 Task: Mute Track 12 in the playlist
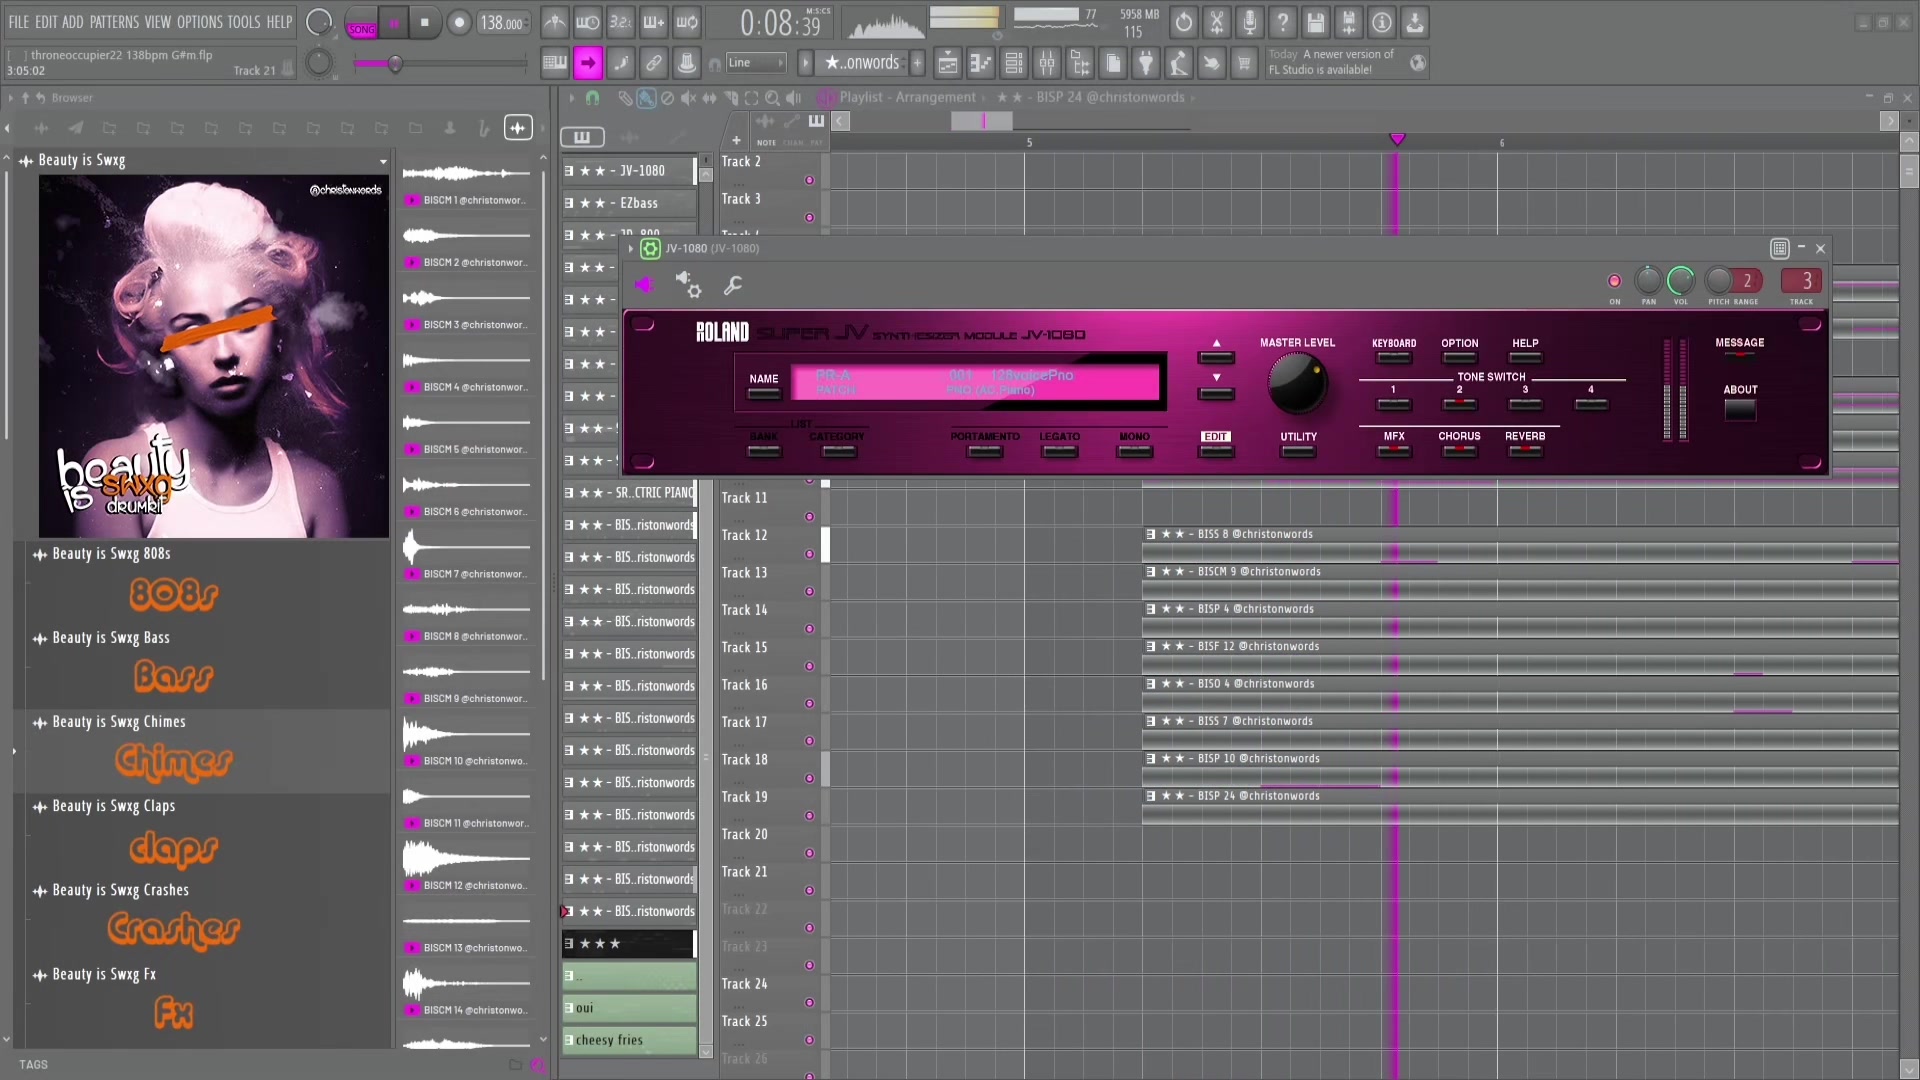point(809,555)
